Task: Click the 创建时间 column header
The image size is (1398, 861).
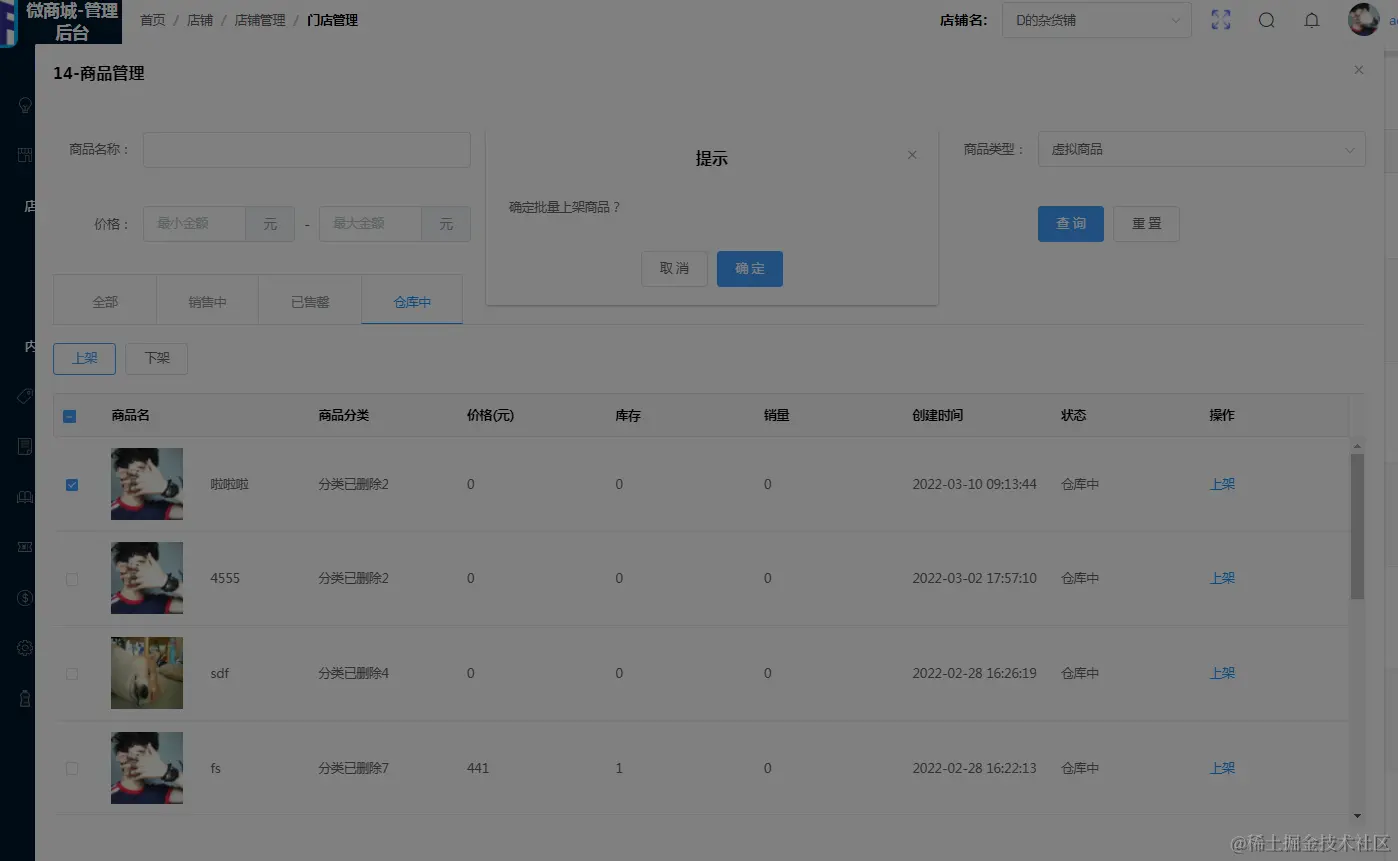Action: point(938,415)
